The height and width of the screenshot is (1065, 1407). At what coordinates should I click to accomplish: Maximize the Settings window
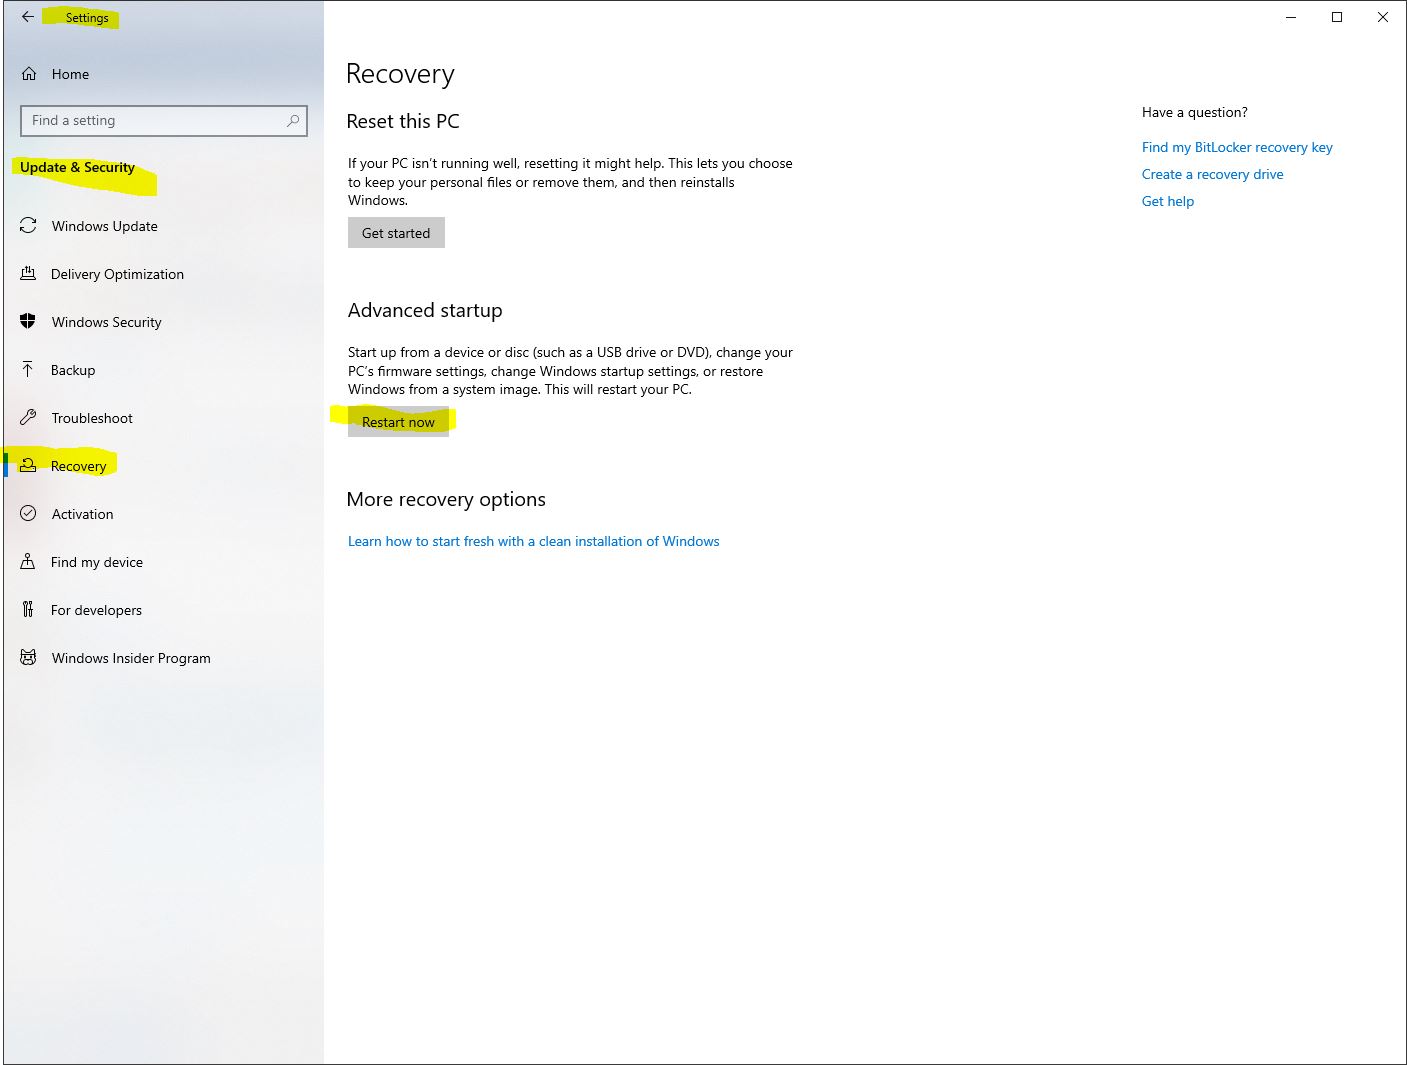[x=1337, y=17]
